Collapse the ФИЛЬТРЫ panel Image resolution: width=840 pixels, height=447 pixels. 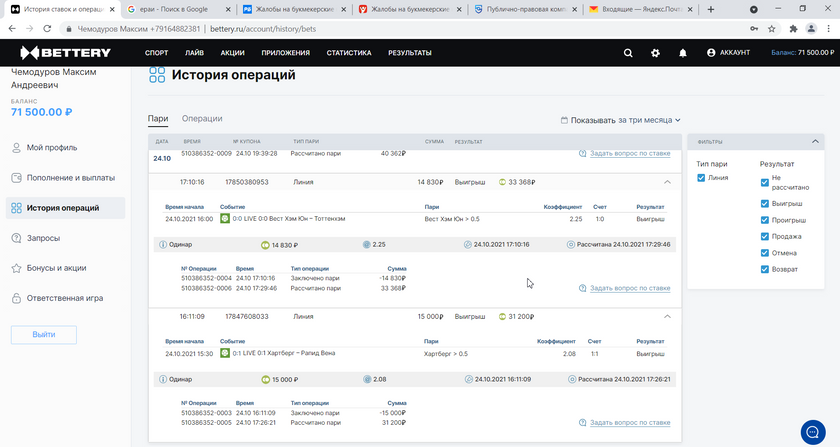[x=815, y=141]
